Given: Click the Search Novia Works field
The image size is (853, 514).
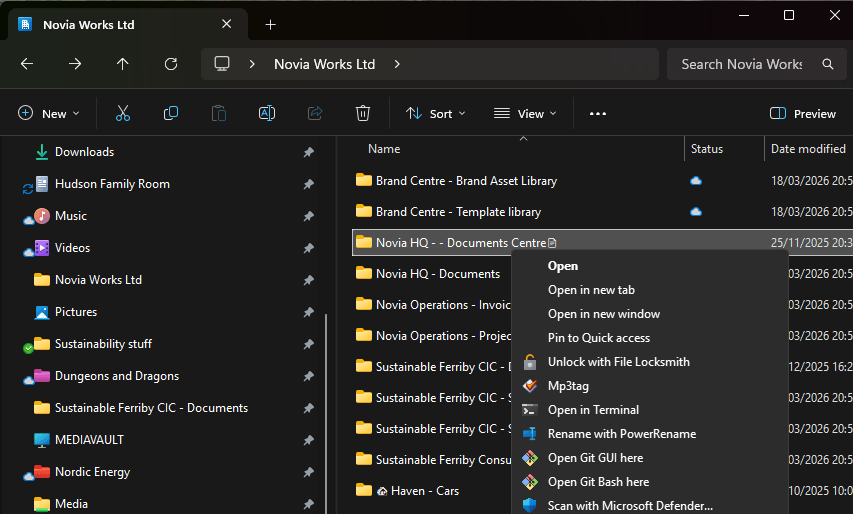Looking at the screenshot, I should click(741, 64).
